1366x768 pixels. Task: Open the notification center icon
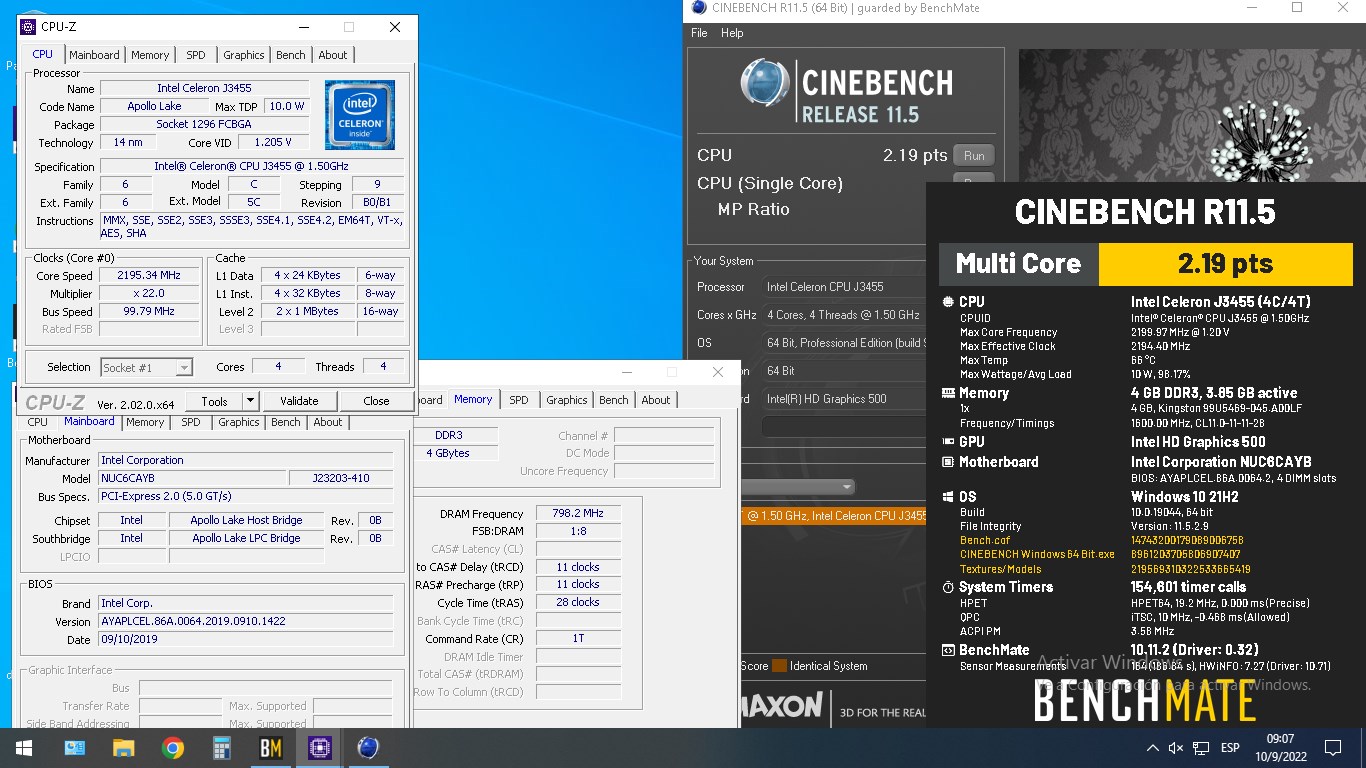(1332, 748)
